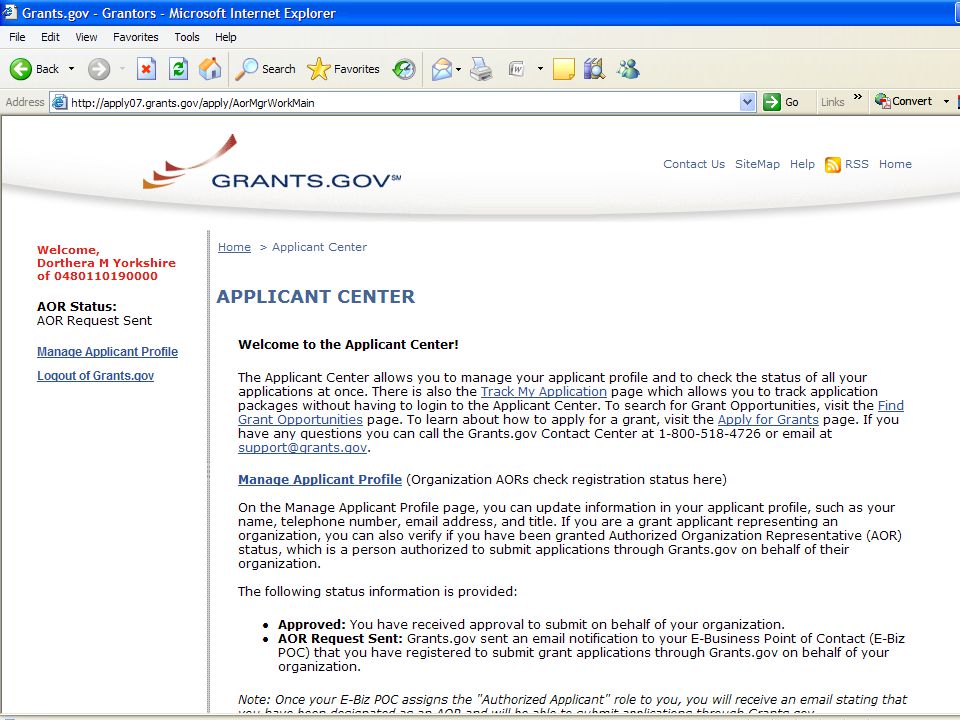Click the Forward arrow icon
Viewport: 960px width, 720px height.
(99, 69)
